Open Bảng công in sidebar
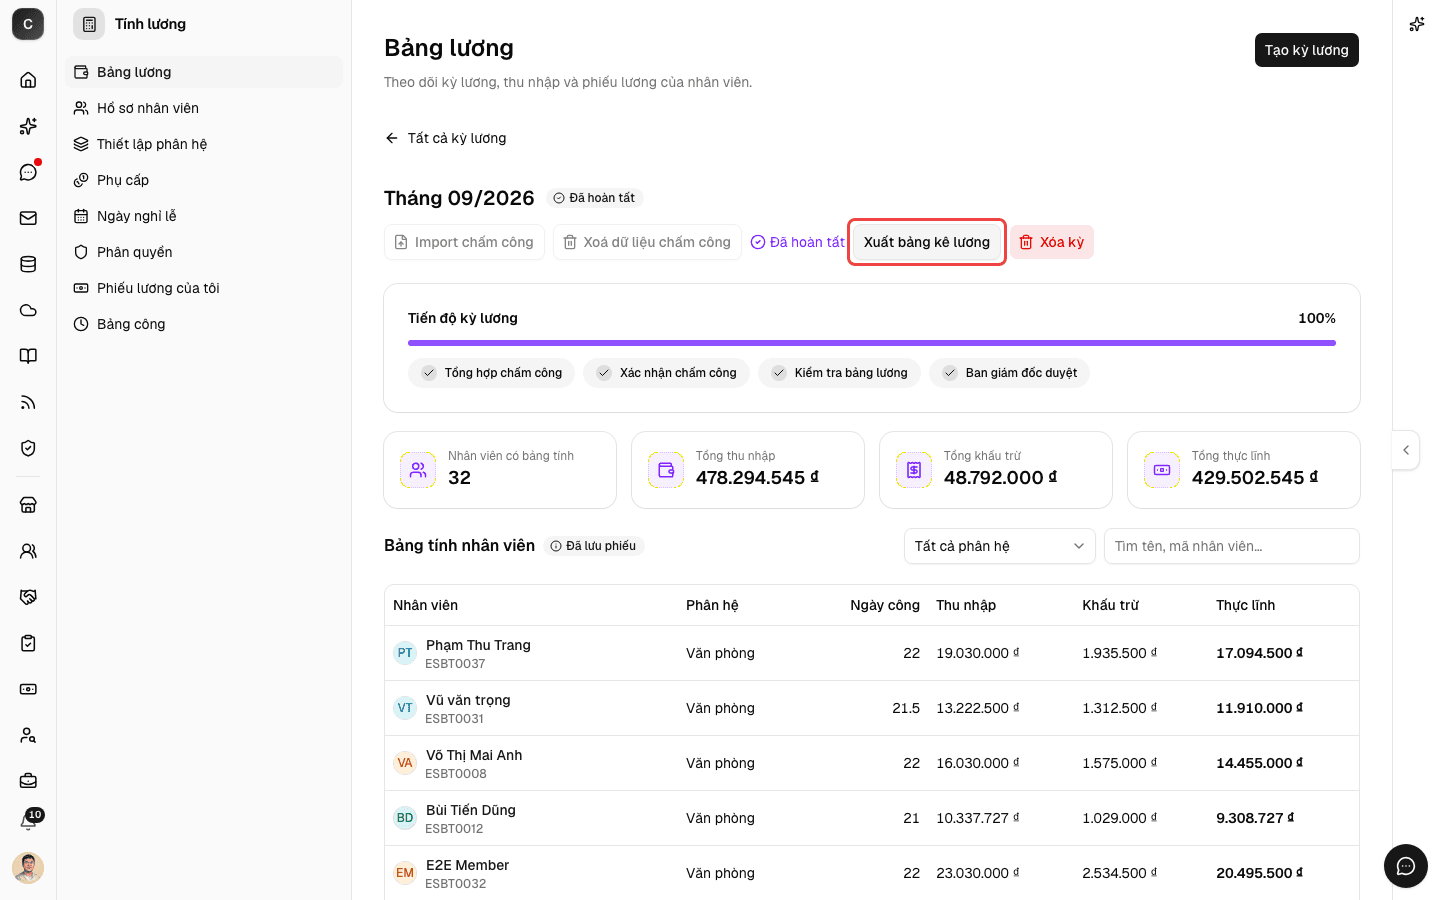 (x=204, y=324)
